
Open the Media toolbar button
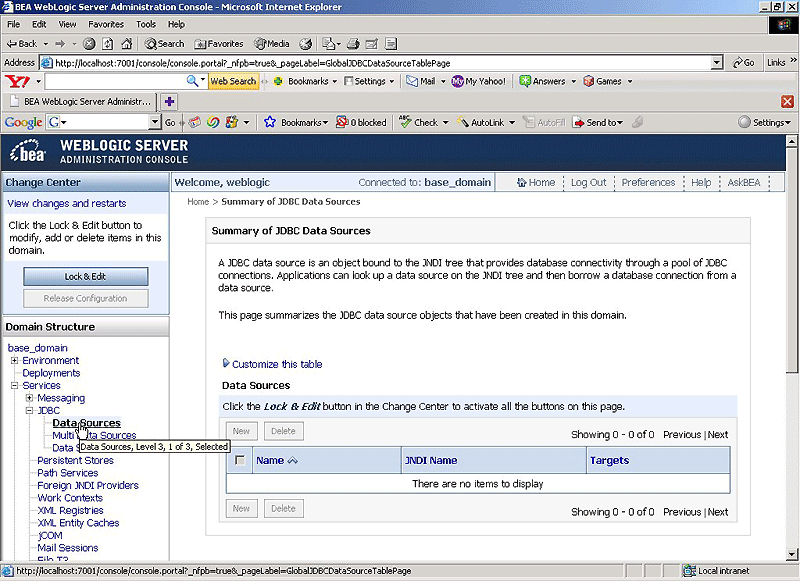272,44
